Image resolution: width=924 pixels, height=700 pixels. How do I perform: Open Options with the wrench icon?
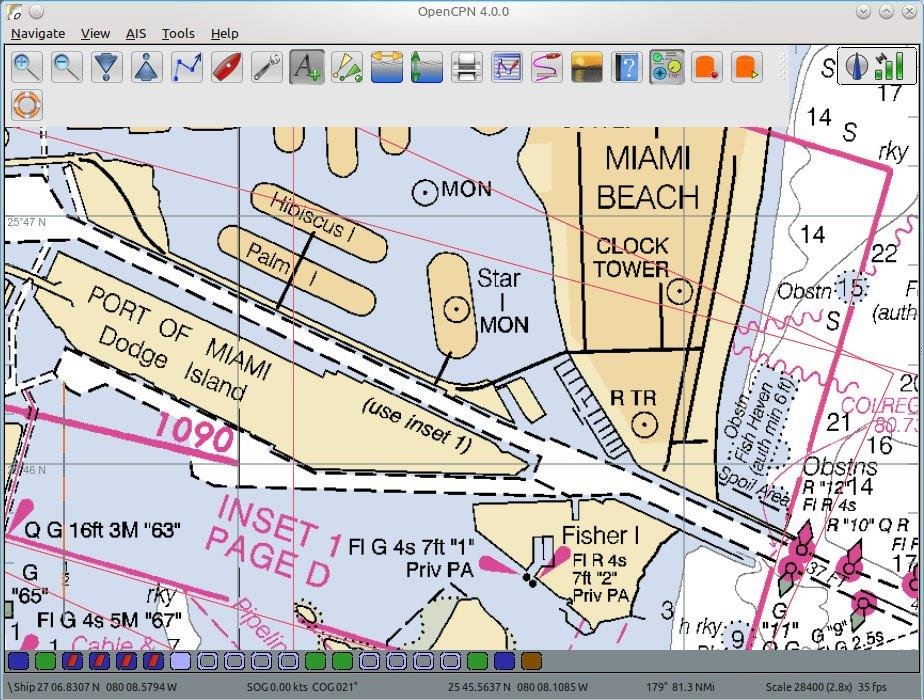pos(267,67)
